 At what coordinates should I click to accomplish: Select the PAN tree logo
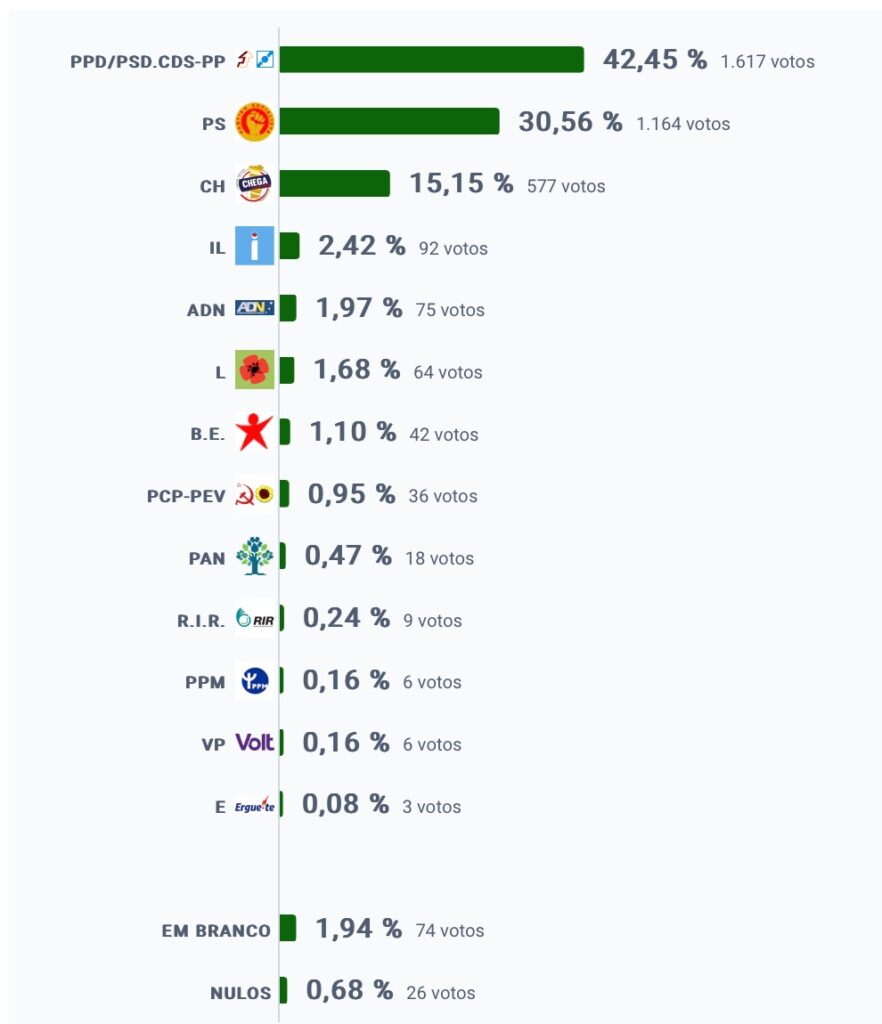coord(255,556)
